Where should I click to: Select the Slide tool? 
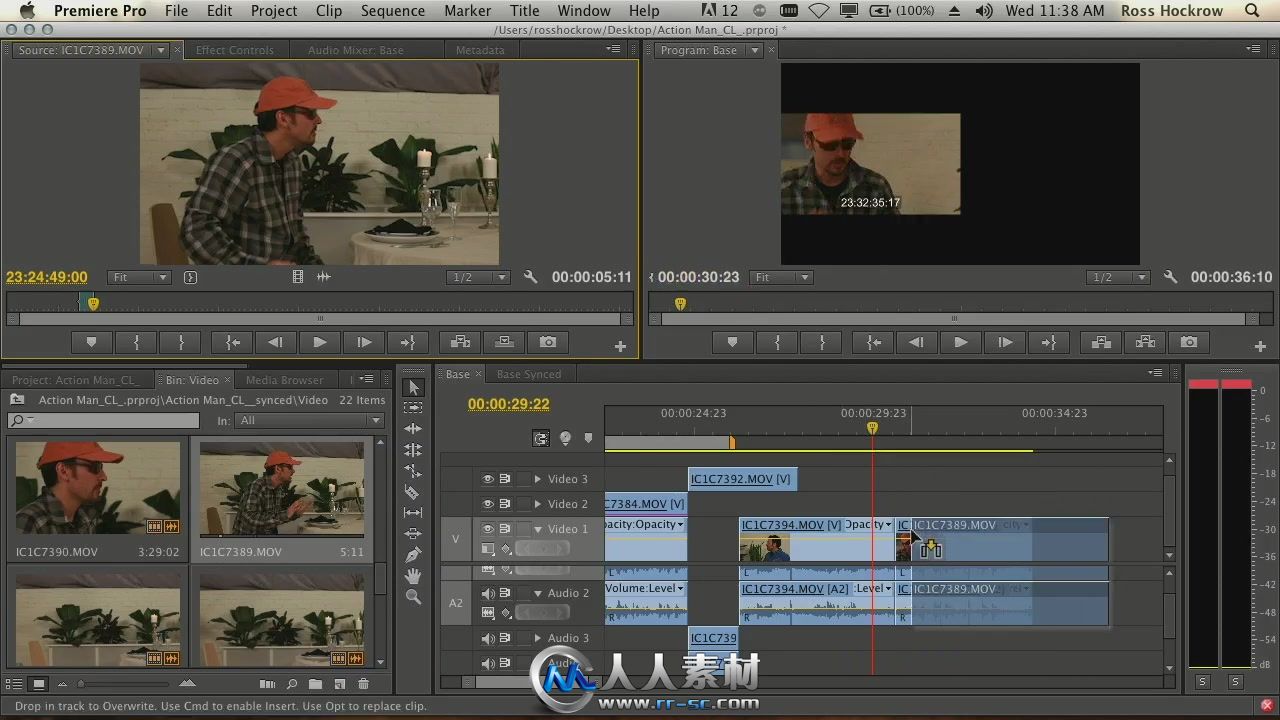(x=414, y=534)
